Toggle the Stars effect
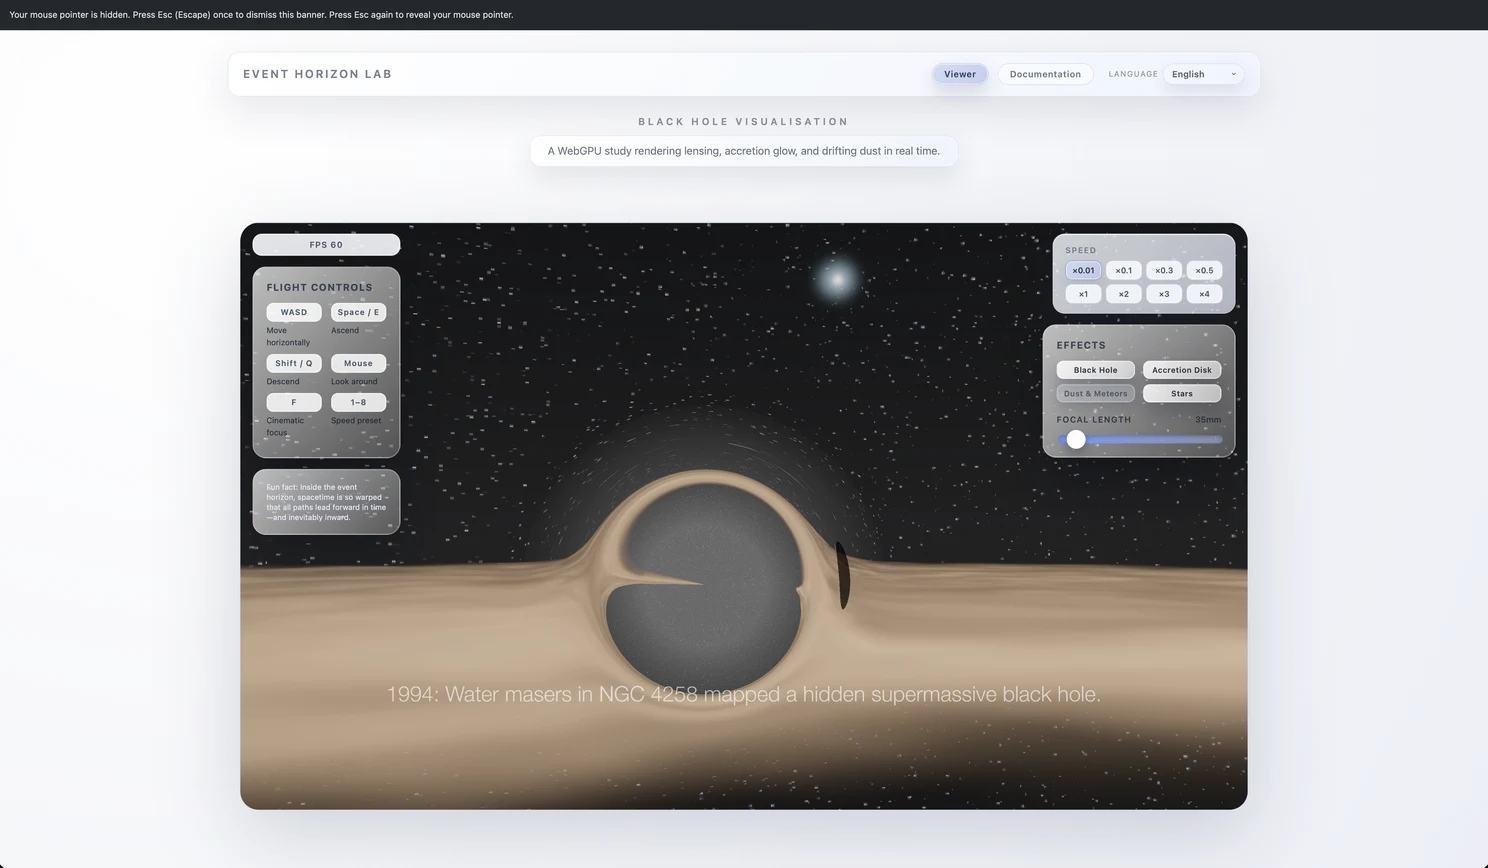 [x=1181, y=394]
